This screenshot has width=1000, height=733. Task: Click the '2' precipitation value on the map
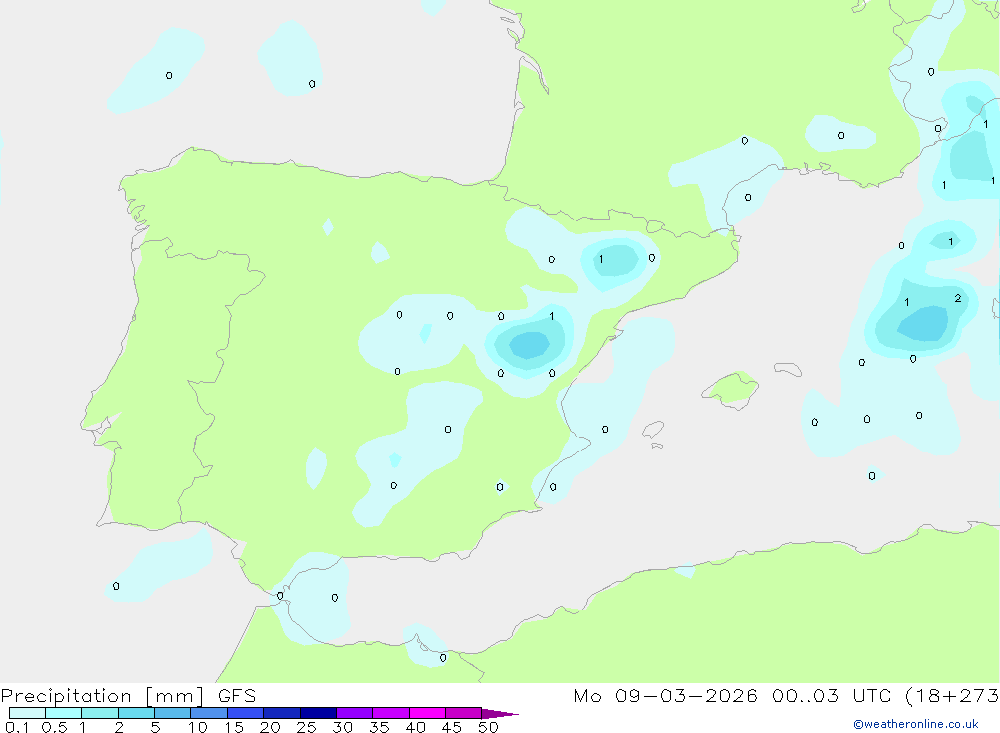tap(957, 298)
